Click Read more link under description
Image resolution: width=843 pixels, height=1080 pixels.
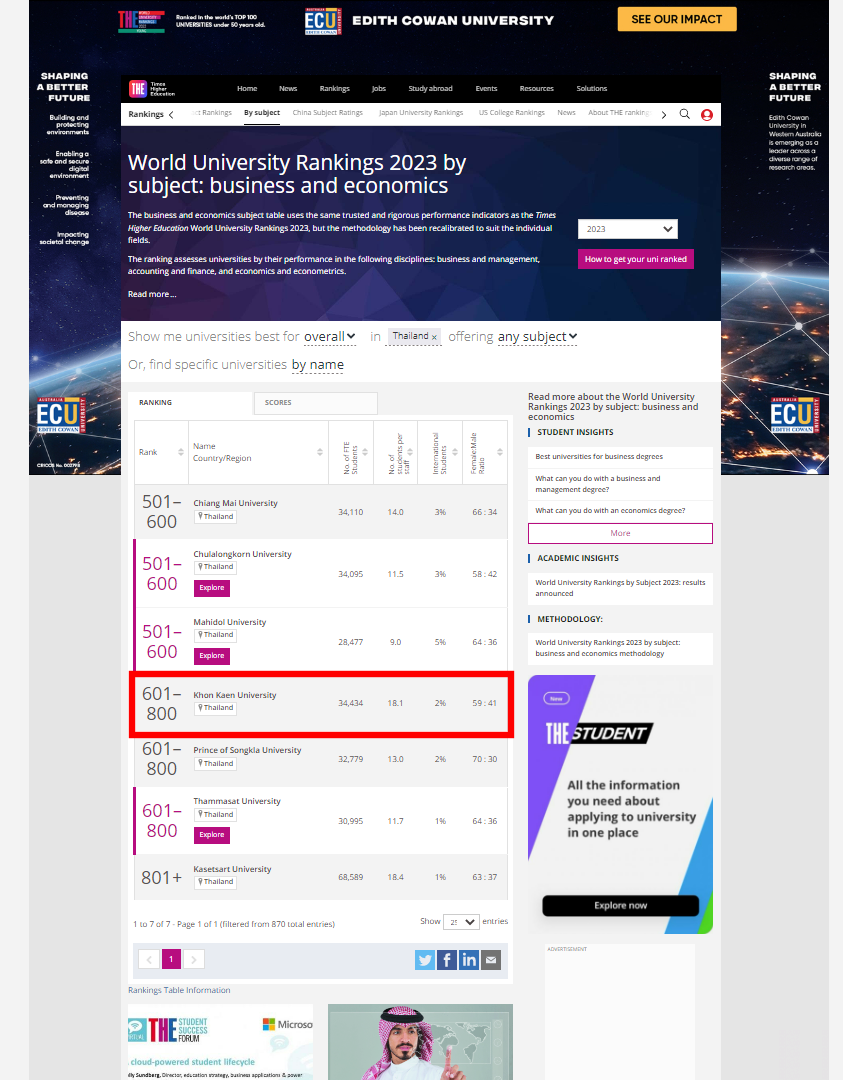(152, 294)
